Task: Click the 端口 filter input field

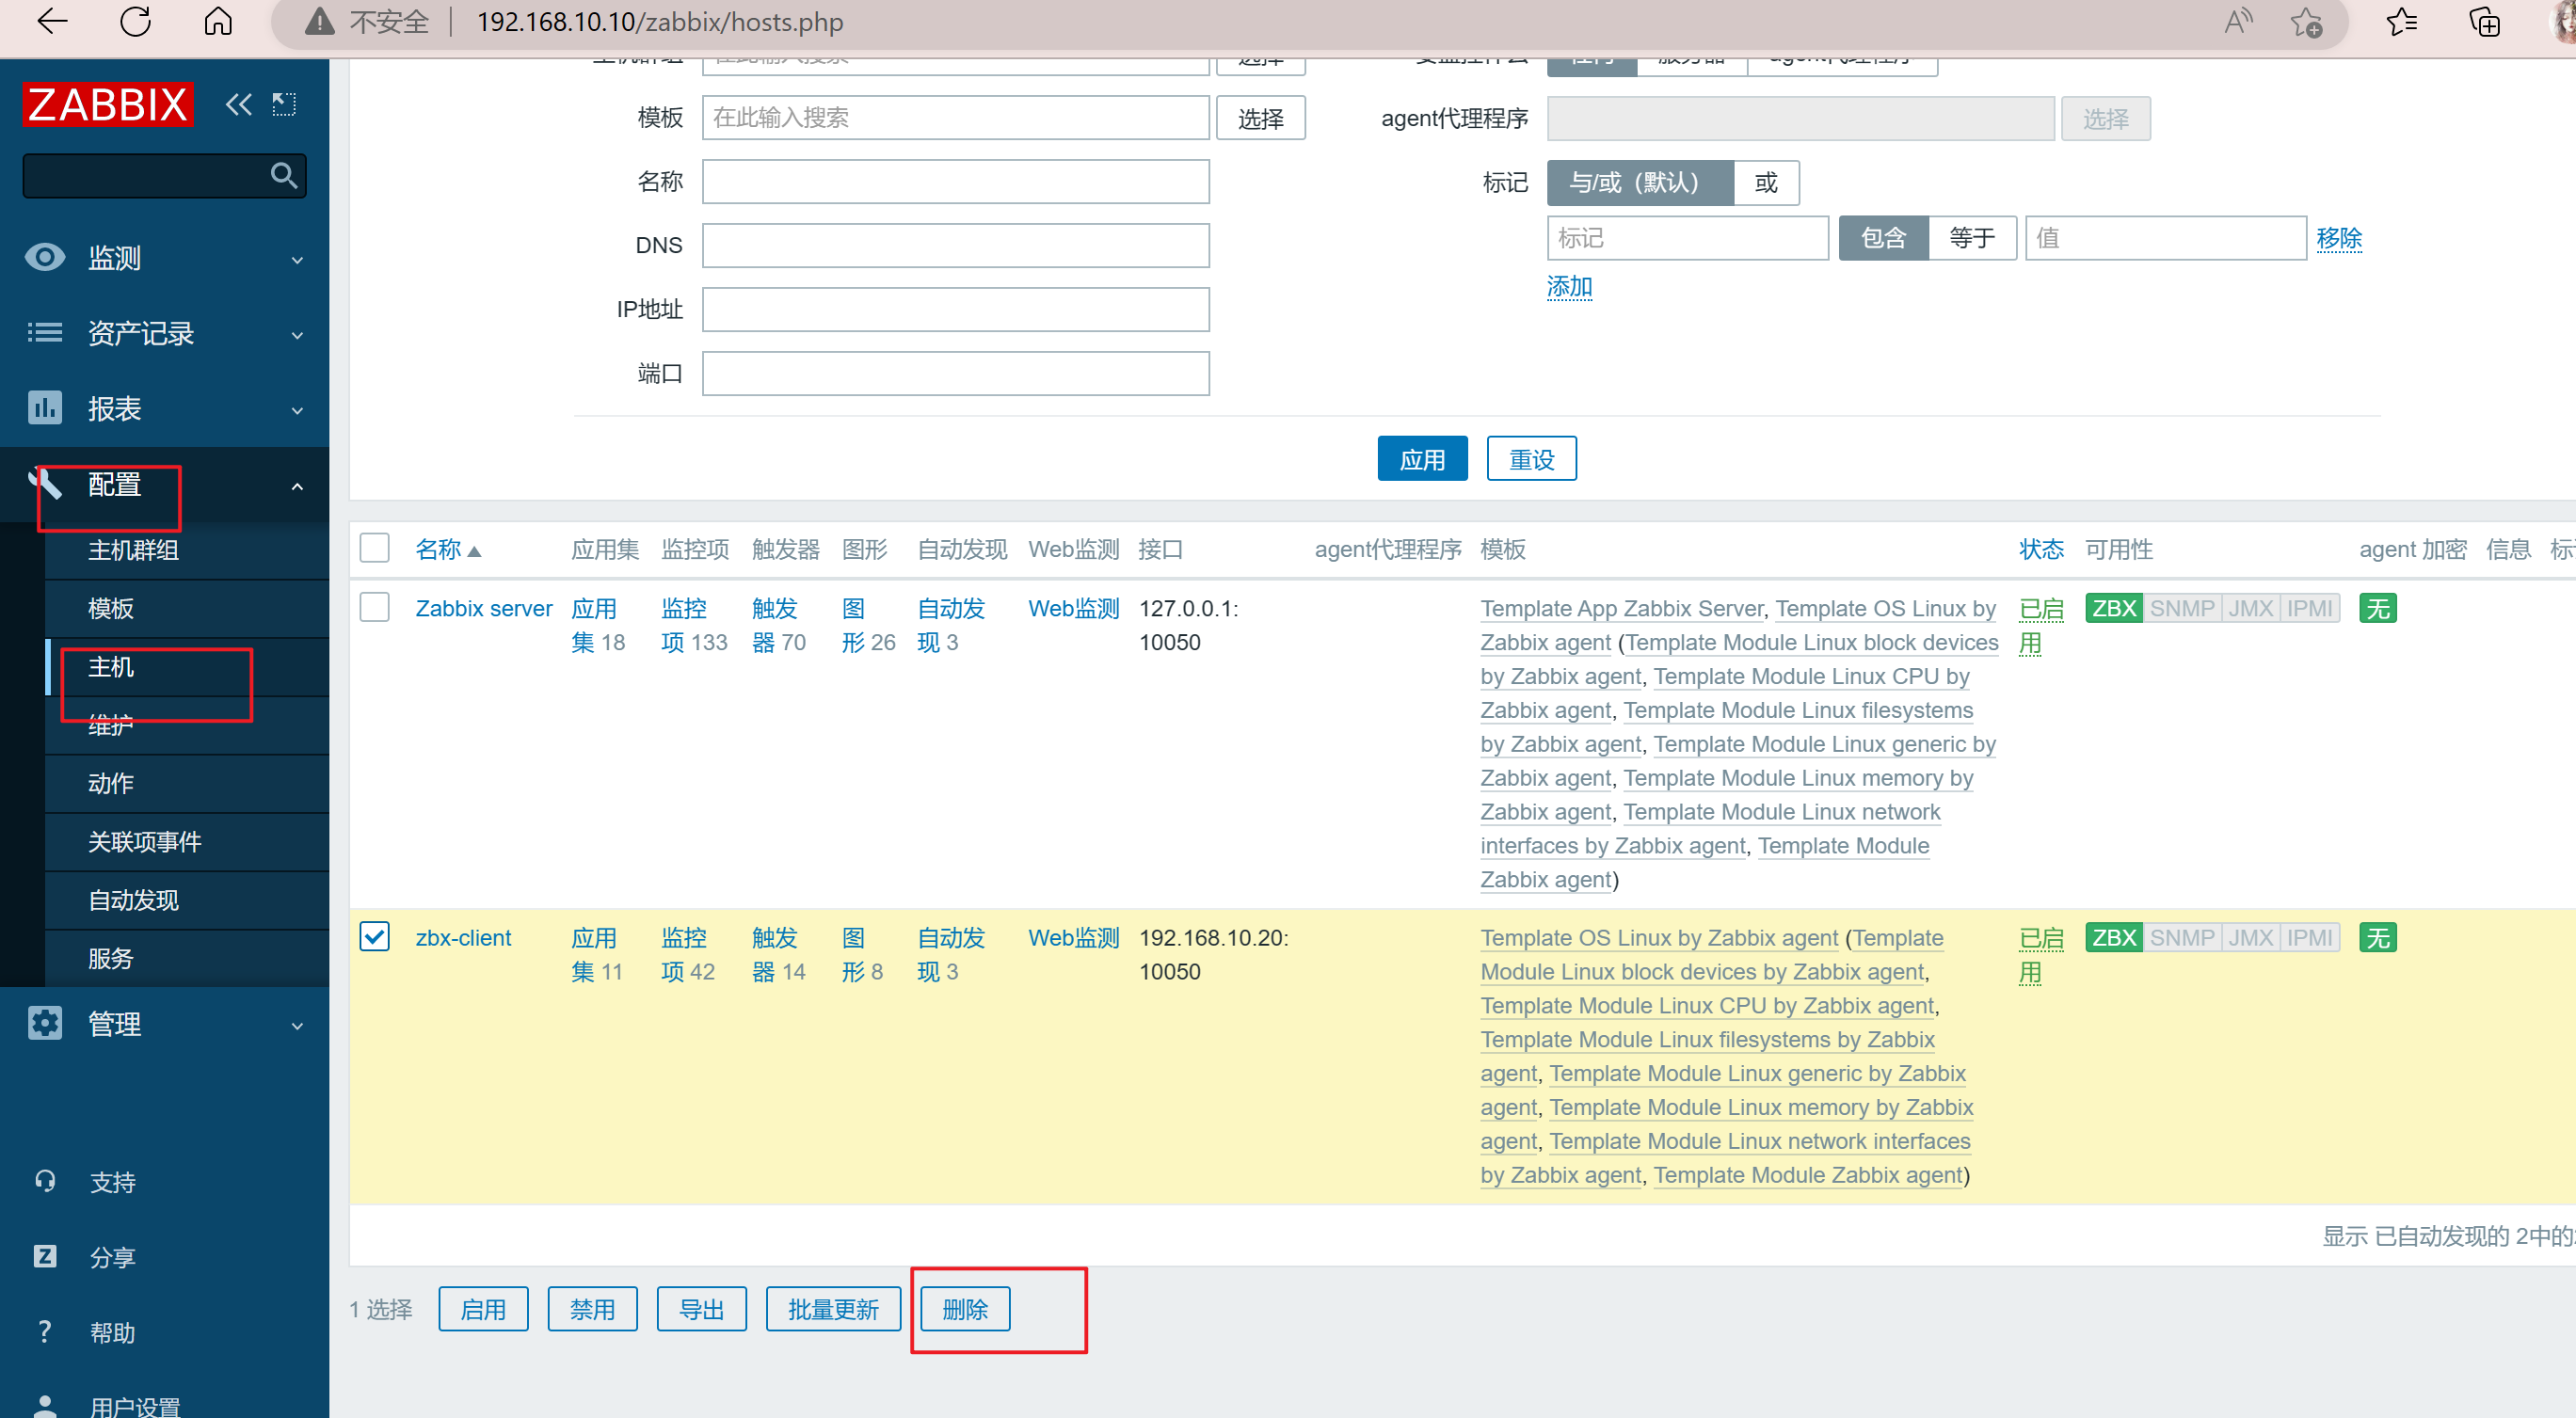Action: (955, 374)
